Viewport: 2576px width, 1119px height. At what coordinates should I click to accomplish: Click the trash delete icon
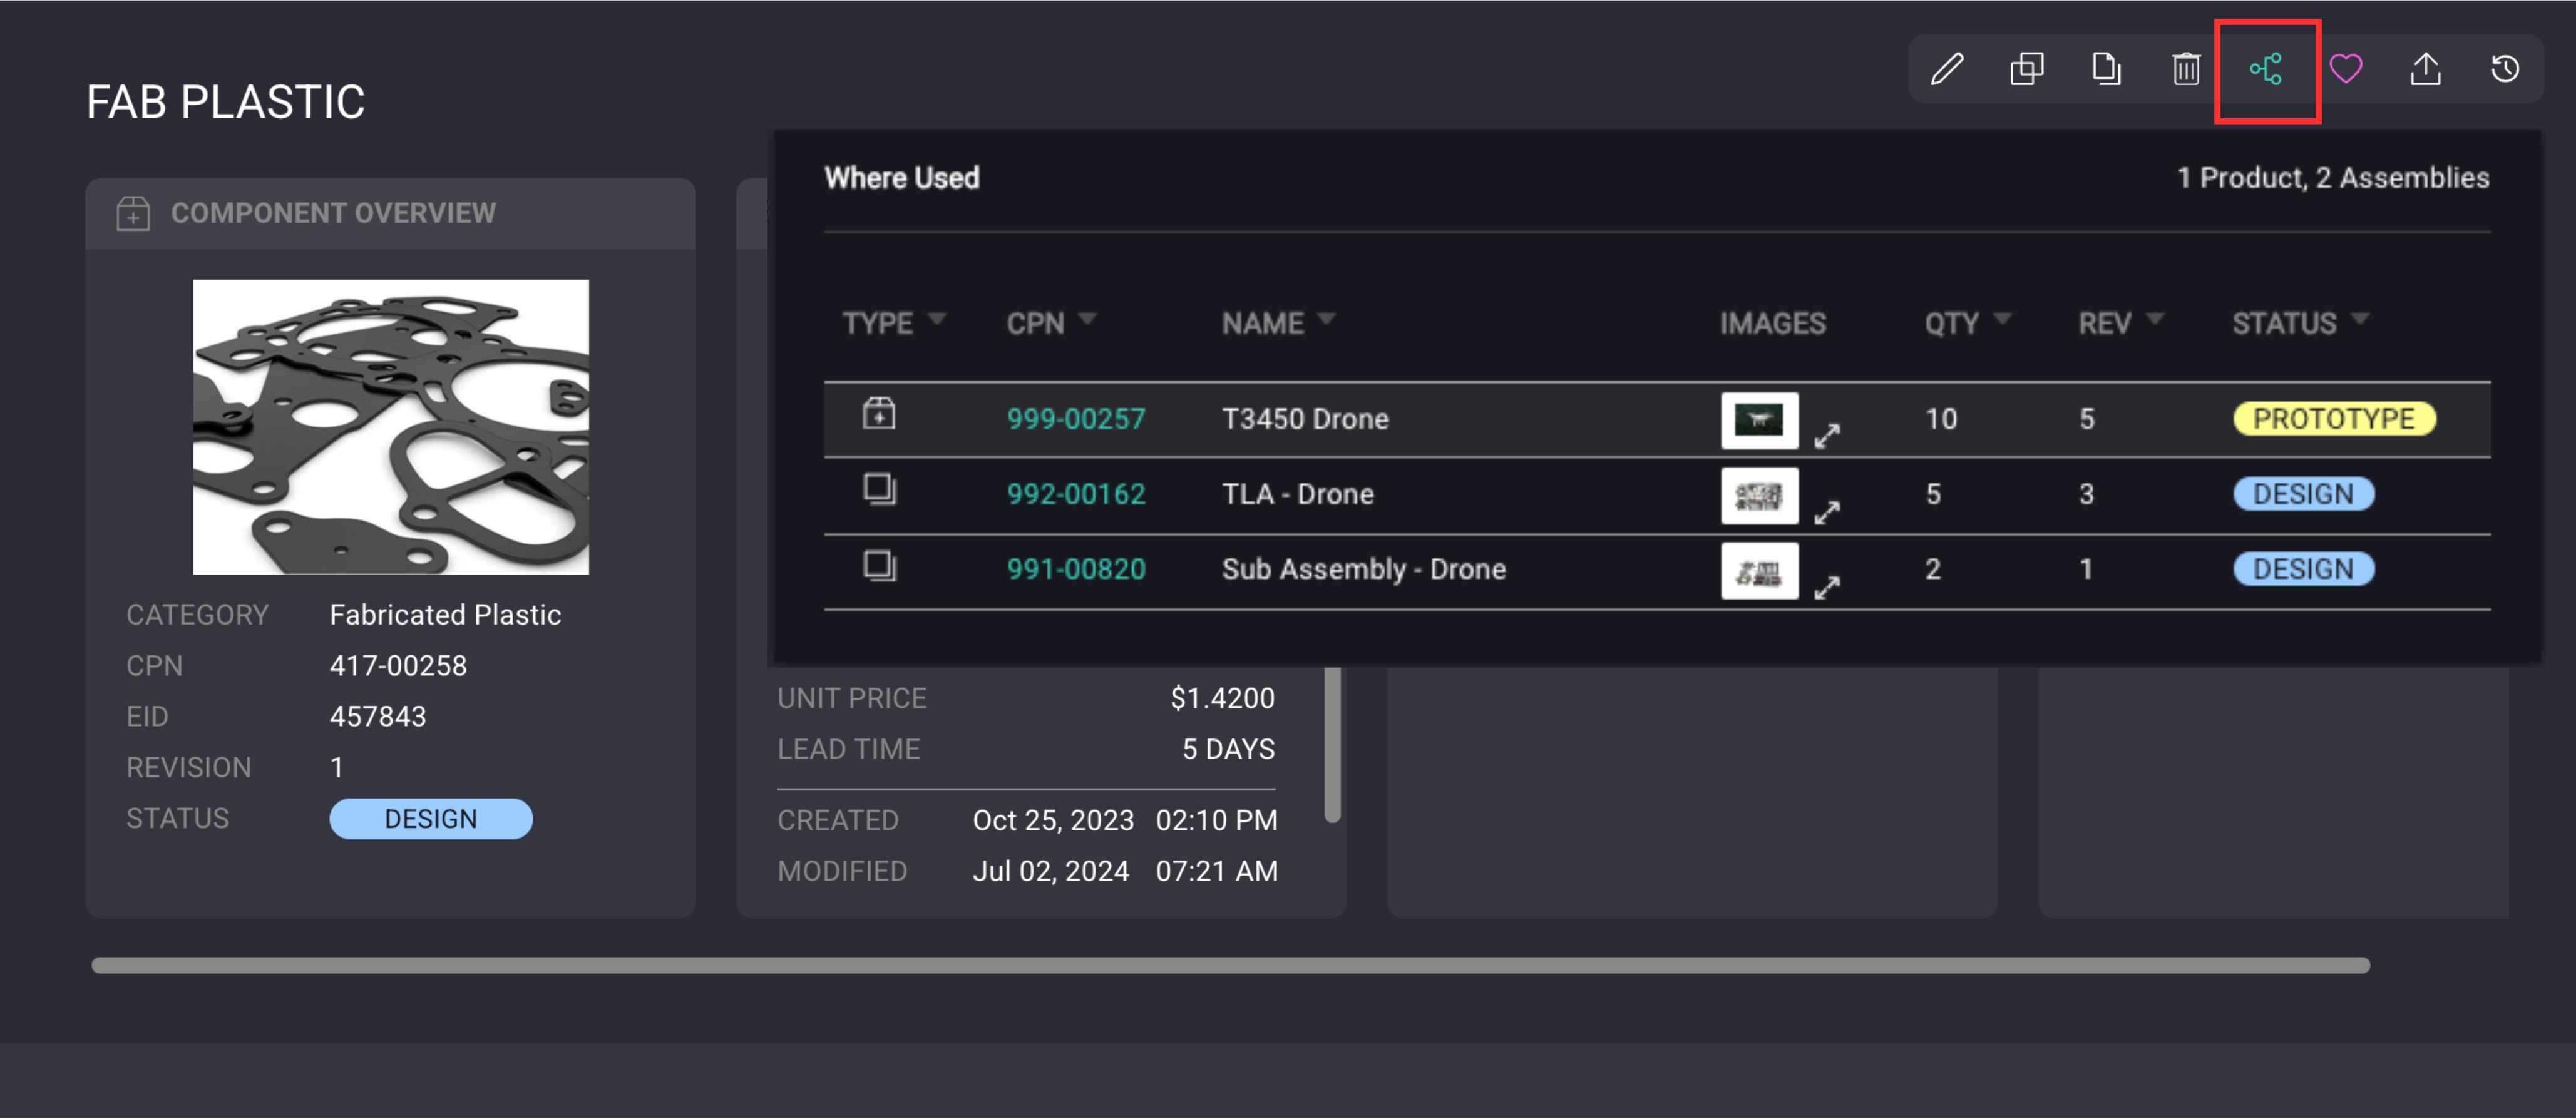2186,69
